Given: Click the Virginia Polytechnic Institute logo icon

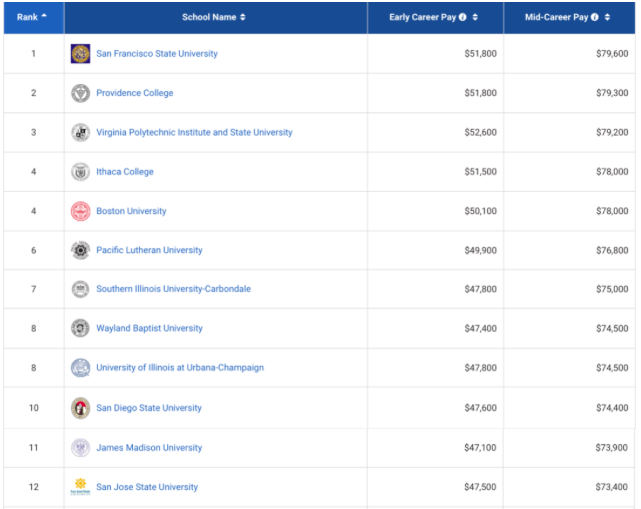Looking at the screenshot, I should pos(80,132).
